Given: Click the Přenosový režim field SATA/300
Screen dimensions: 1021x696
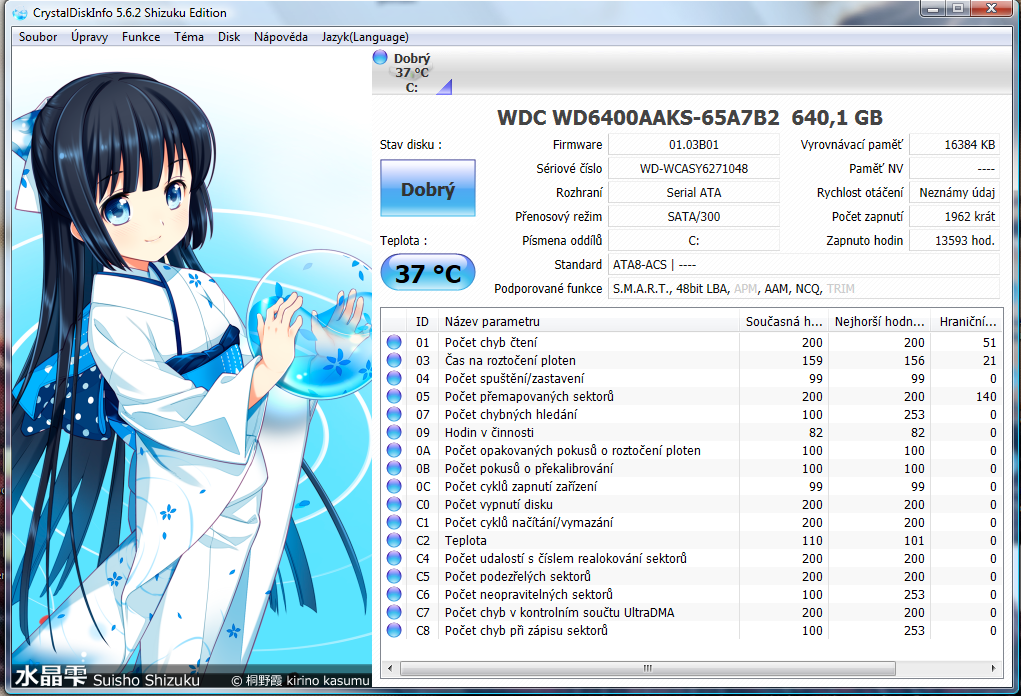Looking at the screenshot, I should [x=693, y=217].
